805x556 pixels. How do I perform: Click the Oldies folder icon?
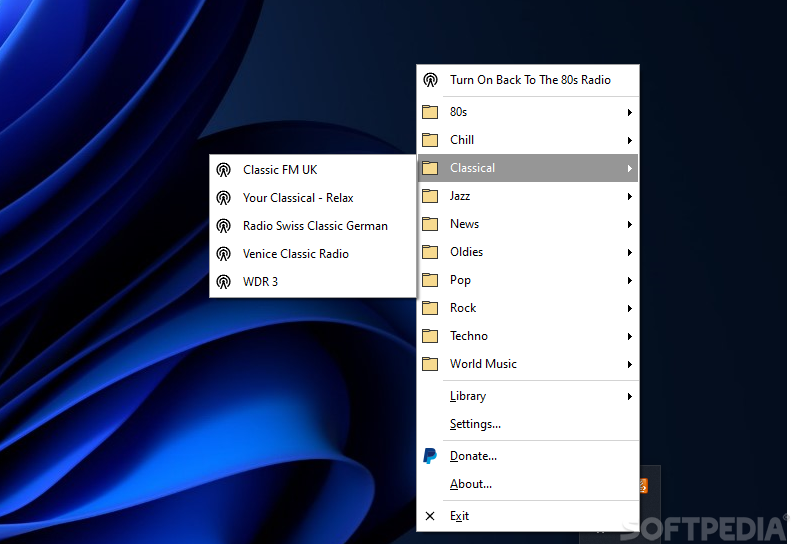[x=430, y=252]
